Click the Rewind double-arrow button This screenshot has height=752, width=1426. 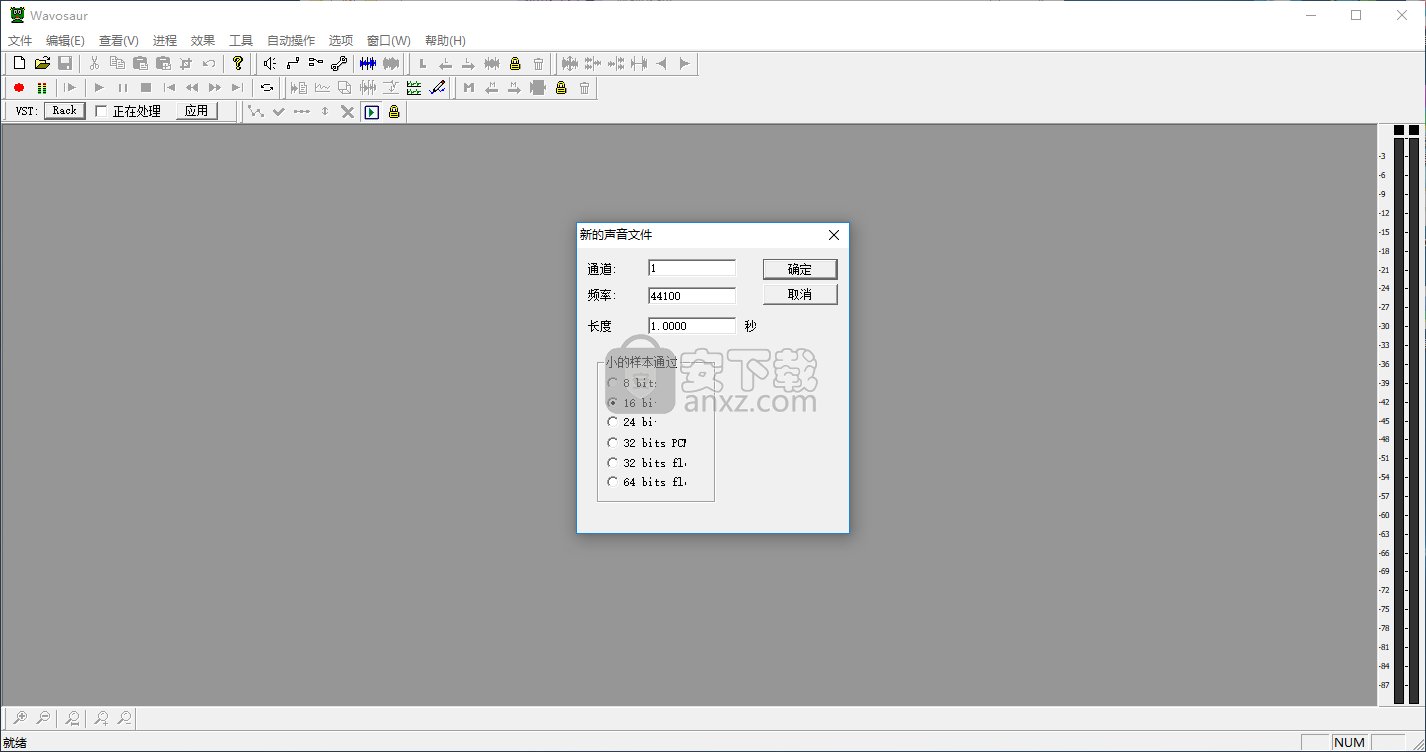coord(191,88)
